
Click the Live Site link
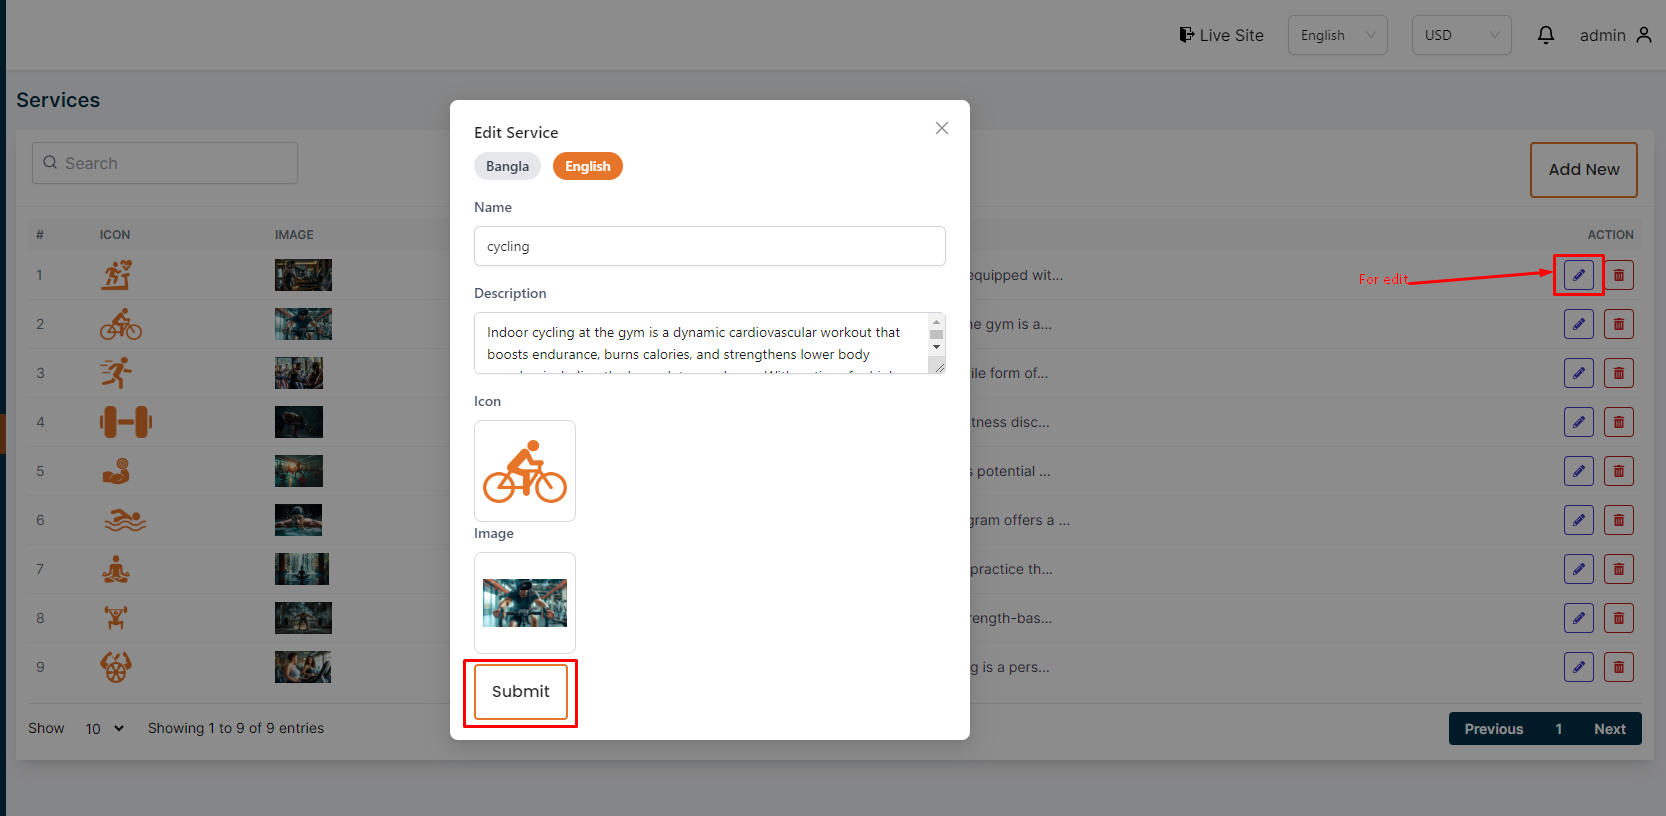pyautogui.click(x=1221, y=35)
